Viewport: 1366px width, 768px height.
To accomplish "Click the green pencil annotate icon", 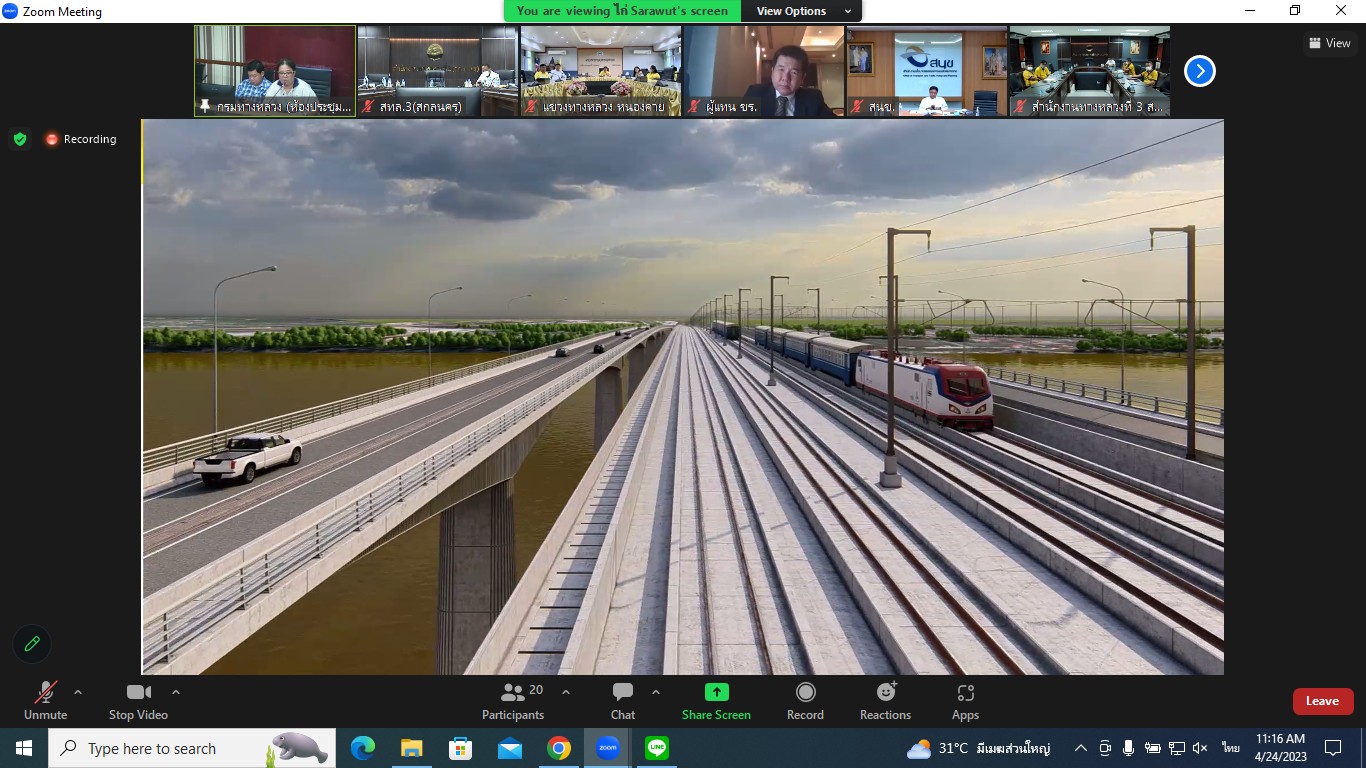I will [32, 644].
